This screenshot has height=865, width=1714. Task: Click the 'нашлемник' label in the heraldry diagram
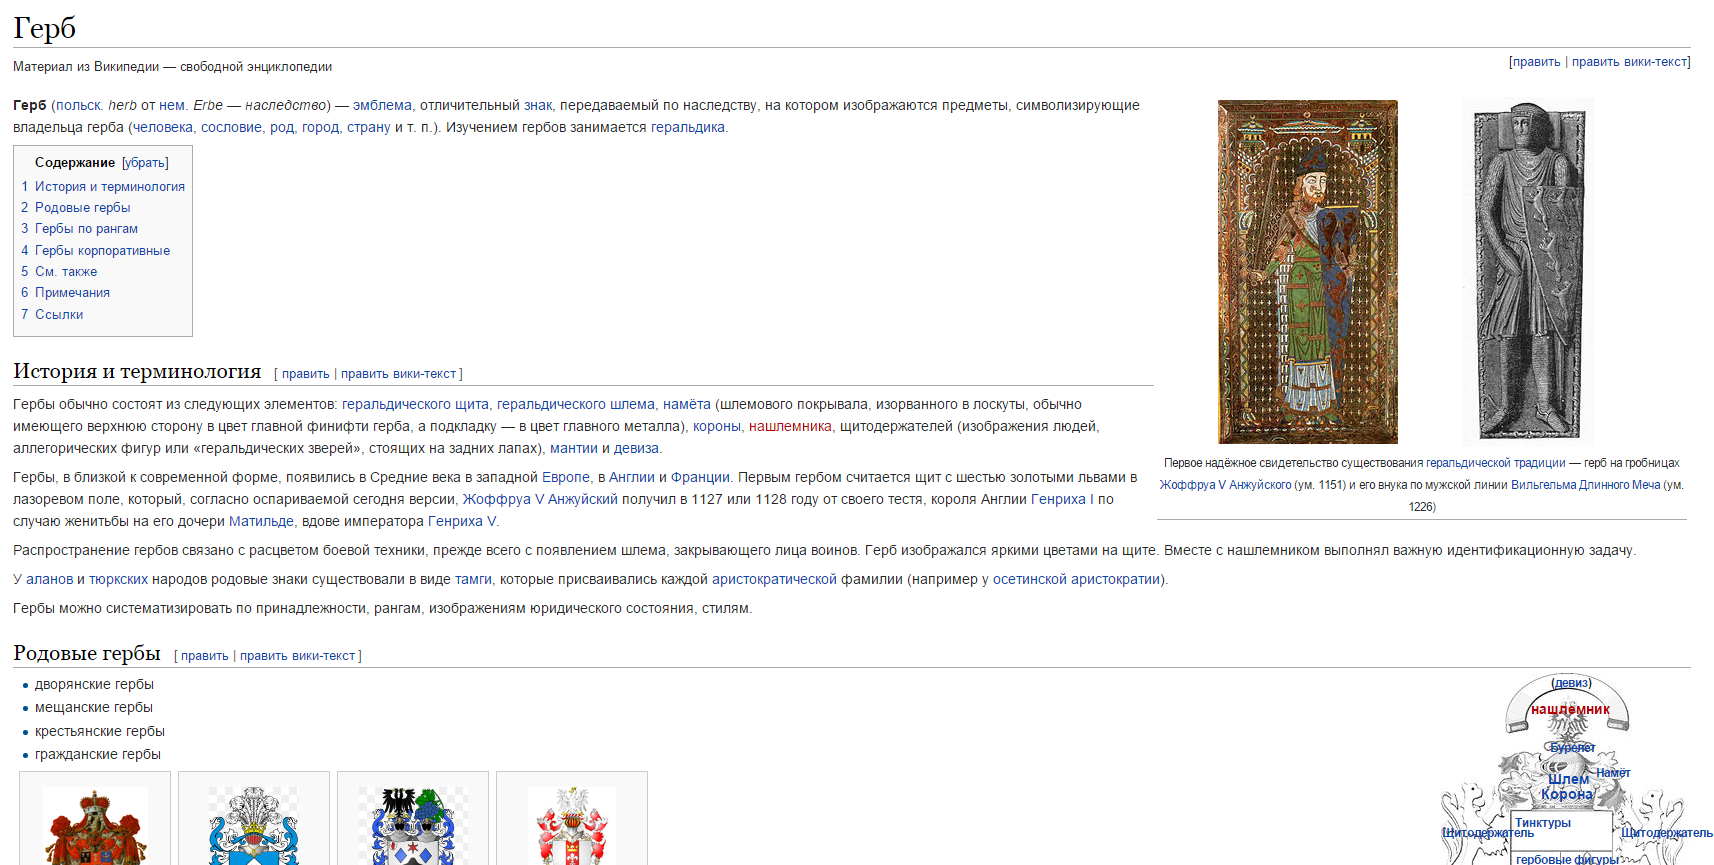1570,709
